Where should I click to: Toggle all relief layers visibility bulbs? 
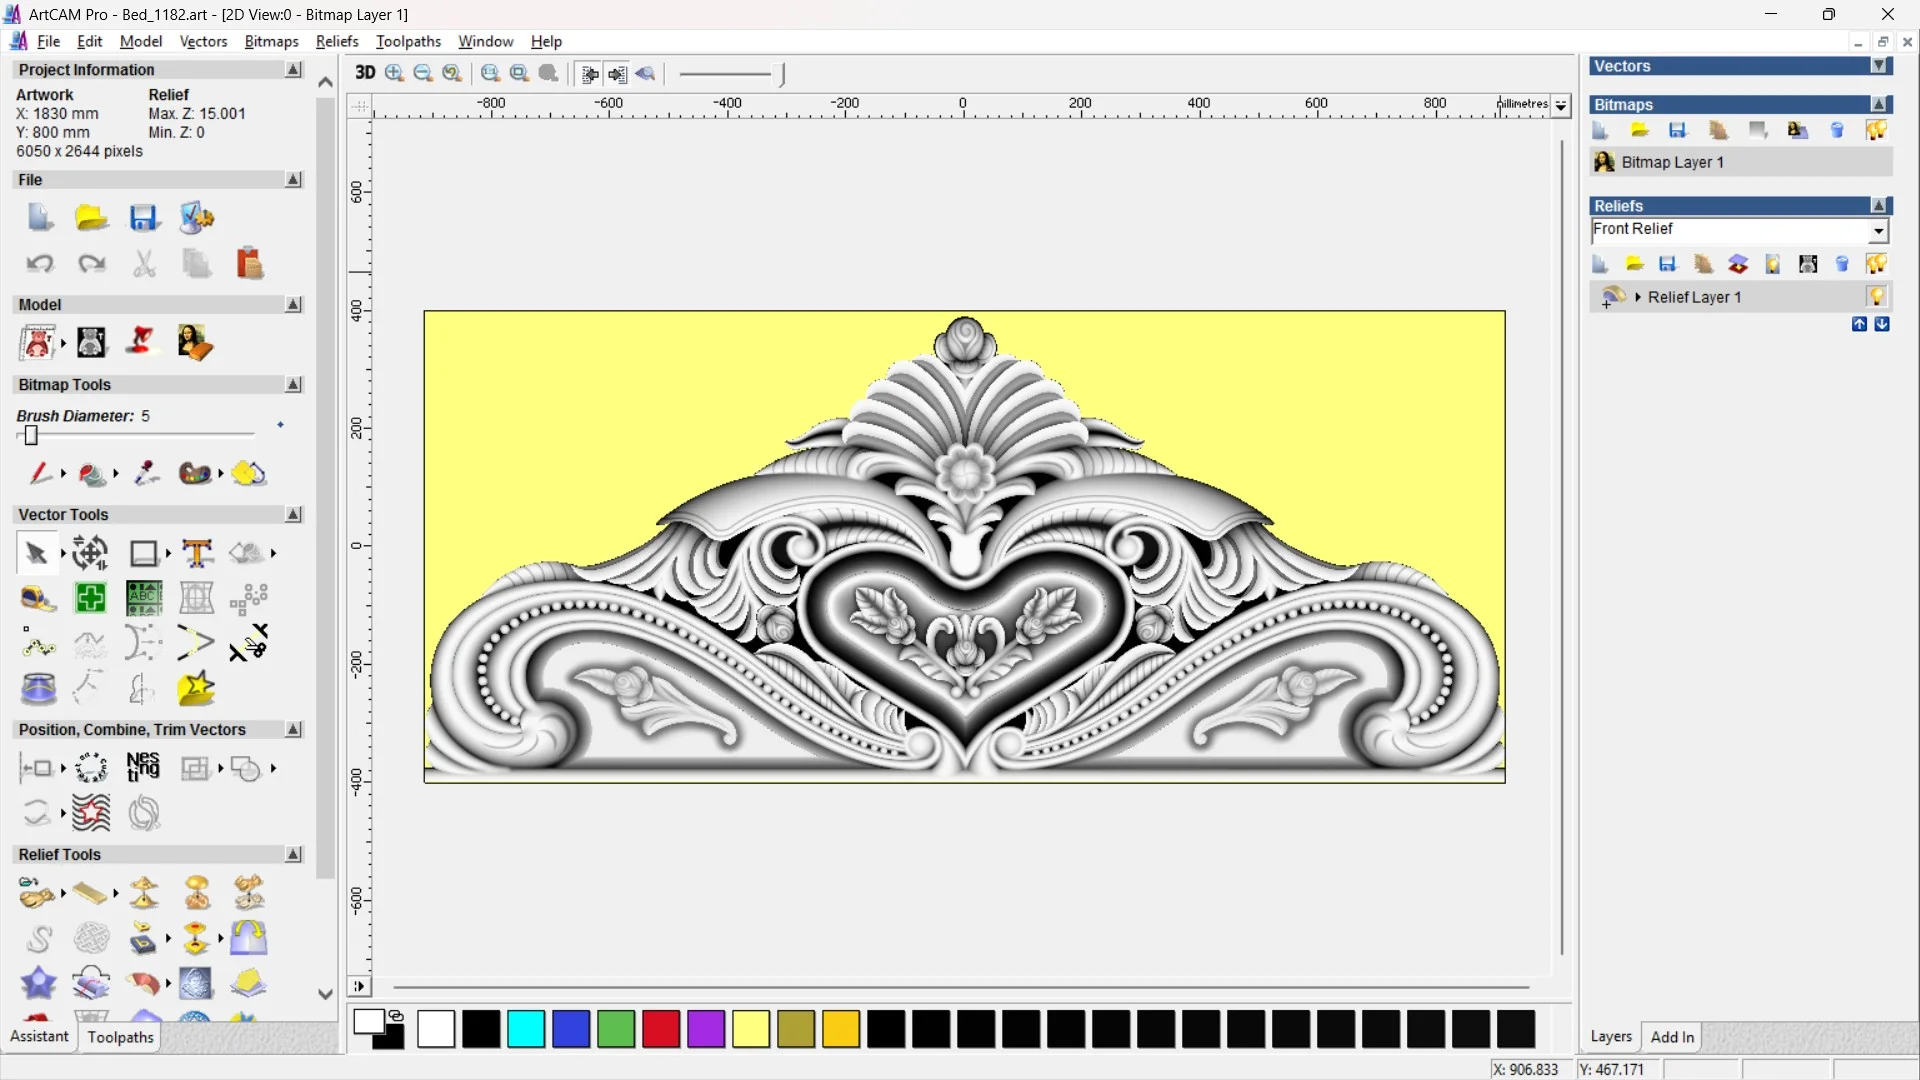1876,264
